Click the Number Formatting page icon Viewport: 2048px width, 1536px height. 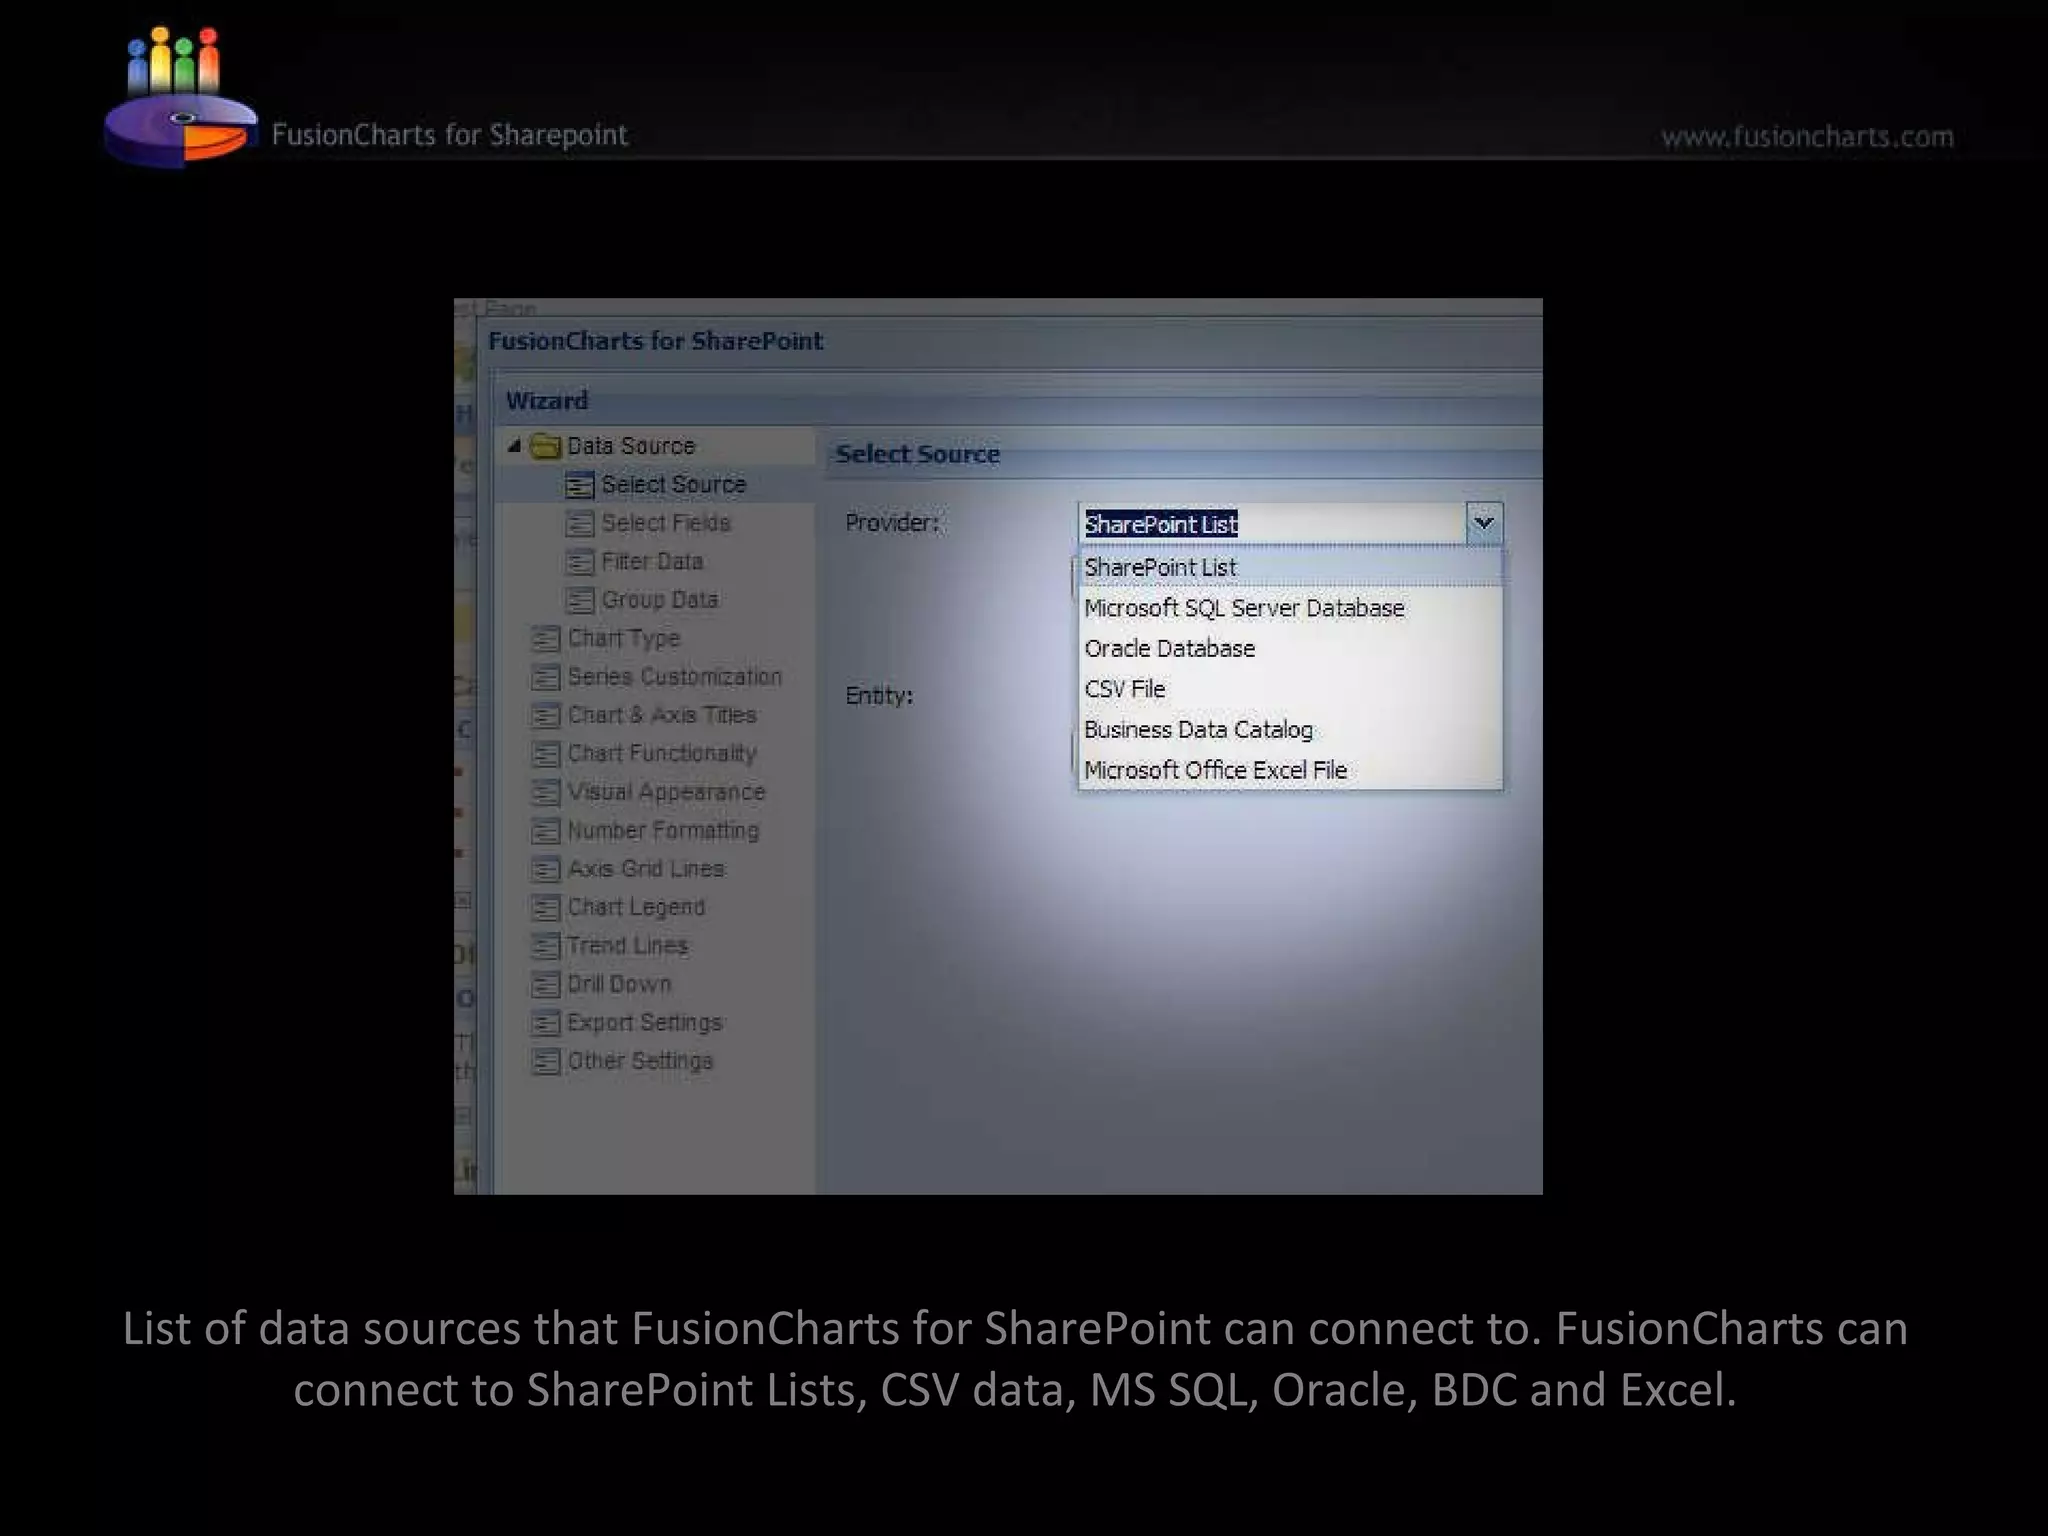pyautogui.click(x=545, y=831)
